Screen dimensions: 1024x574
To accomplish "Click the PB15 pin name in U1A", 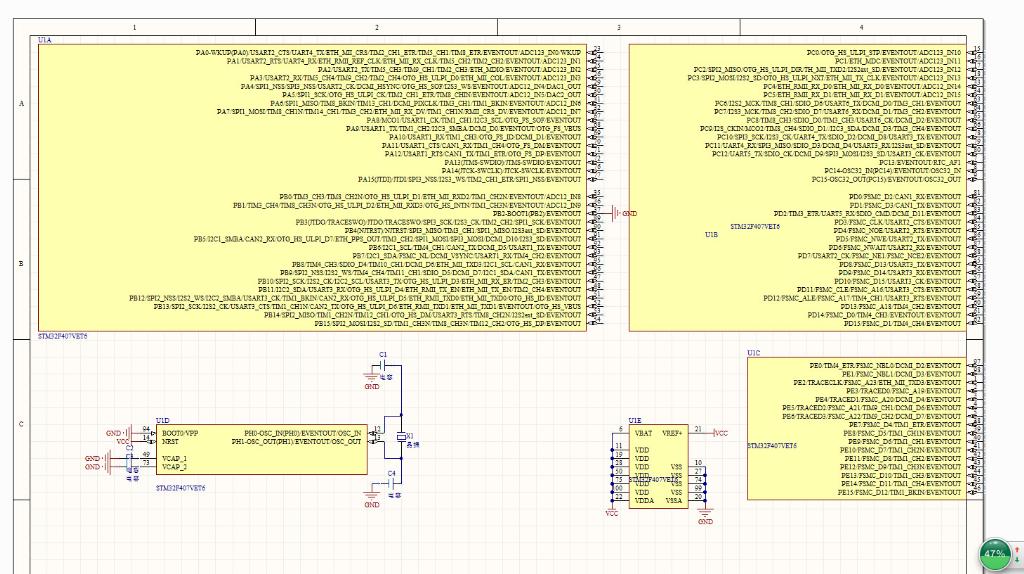I will [x=447, y=324].
